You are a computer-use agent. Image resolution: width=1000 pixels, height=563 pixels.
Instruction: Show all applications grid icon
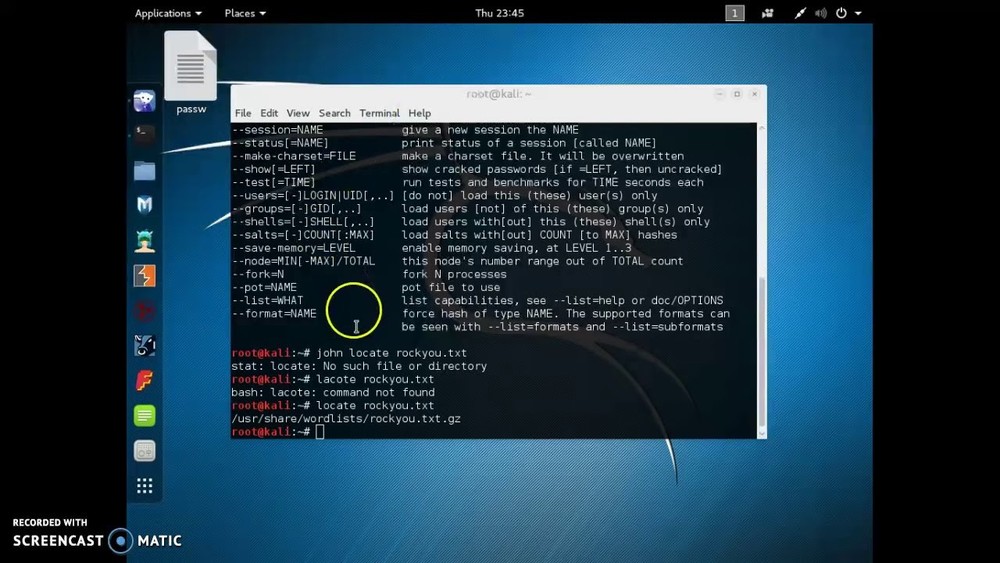(145, 486)
